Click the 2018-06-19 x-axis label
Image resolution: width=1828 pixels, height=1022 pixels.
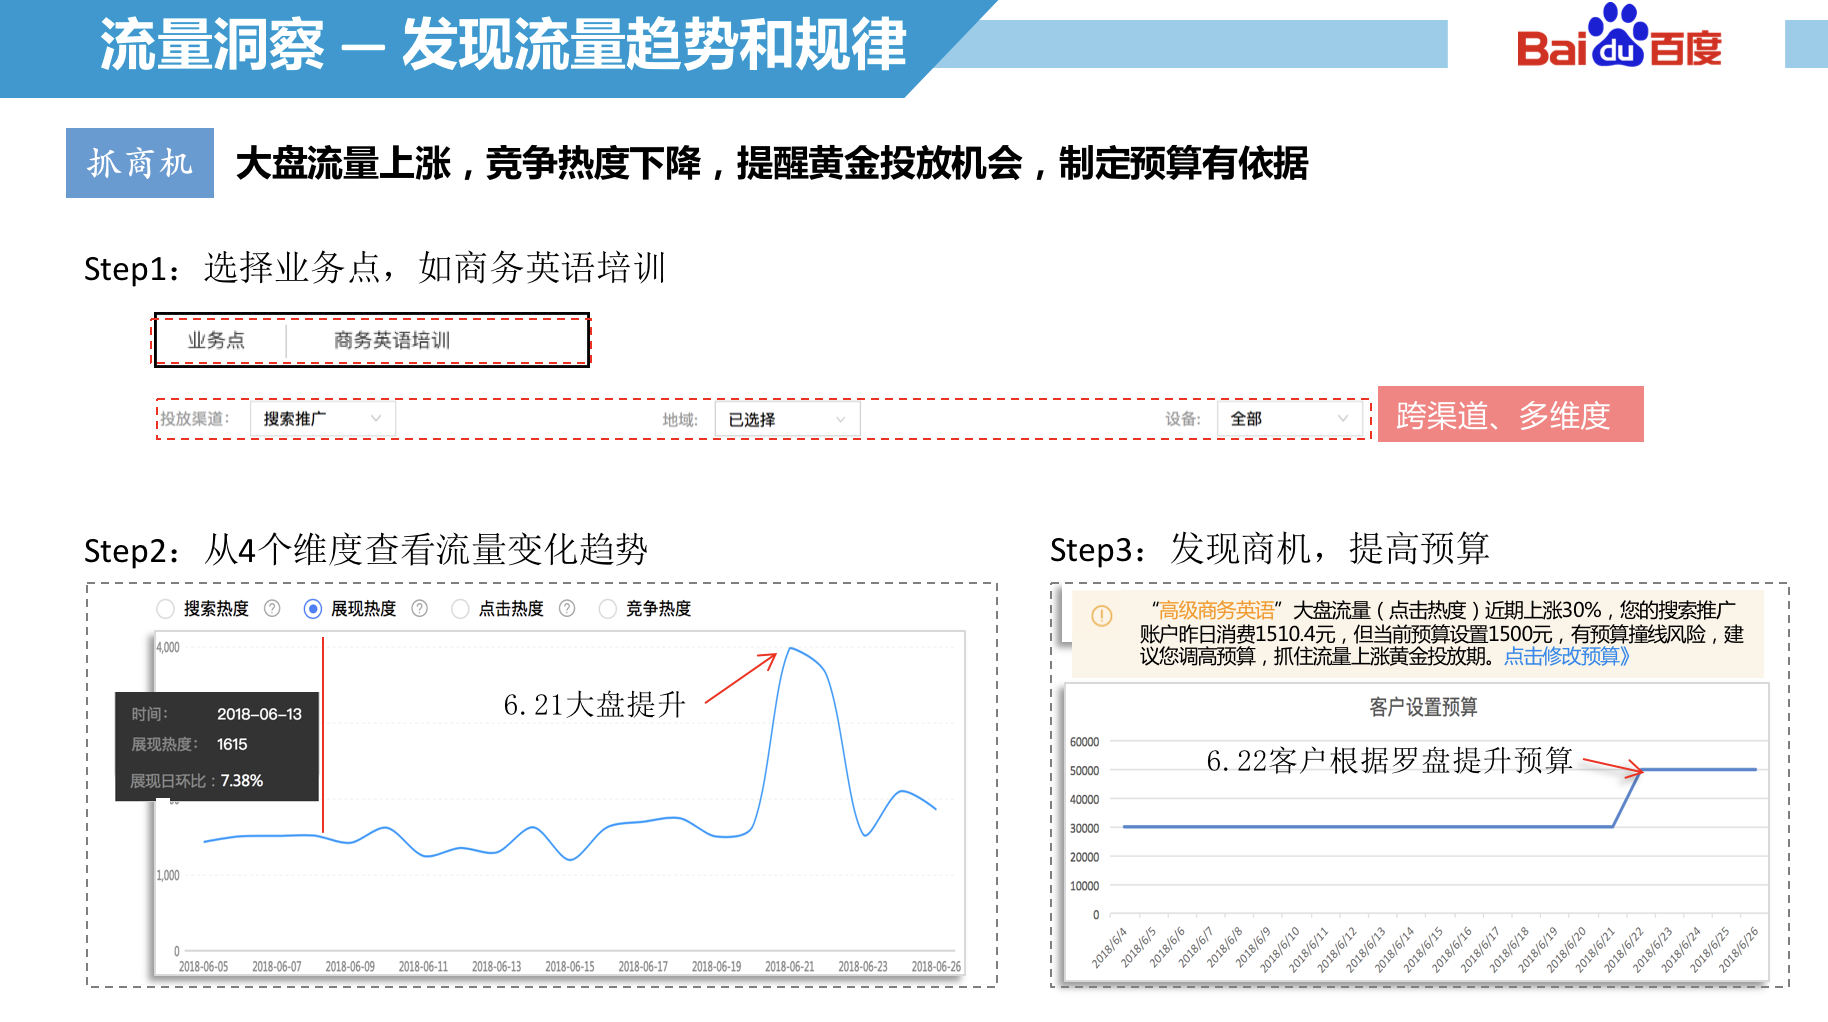click(x=716, y=967)
